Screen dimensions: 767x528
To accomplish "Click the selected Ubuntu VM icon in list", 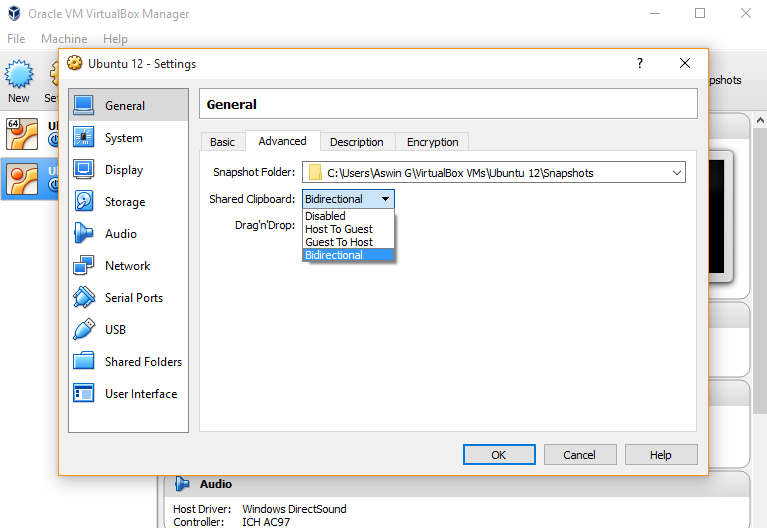I will point(22,179).
